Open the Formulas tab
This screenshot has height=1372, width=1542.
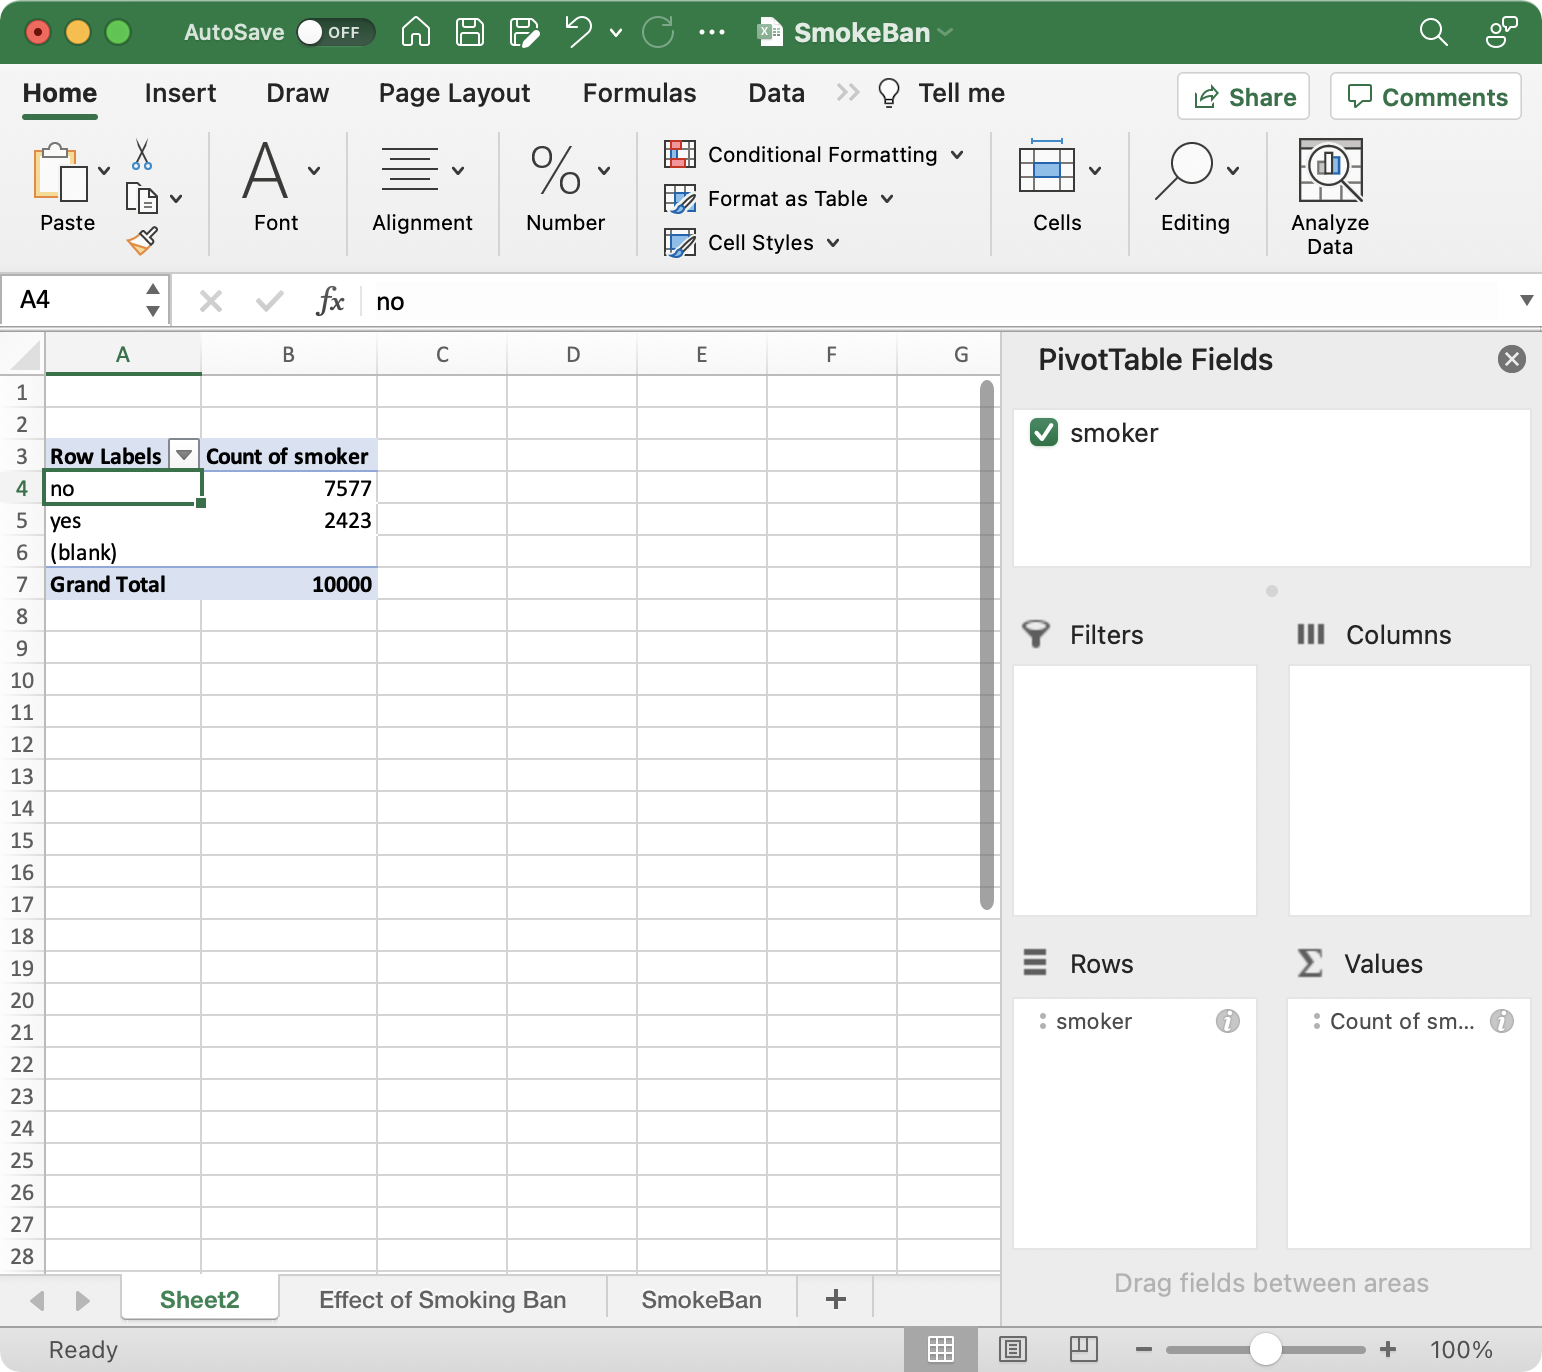(x=639, y=93)
